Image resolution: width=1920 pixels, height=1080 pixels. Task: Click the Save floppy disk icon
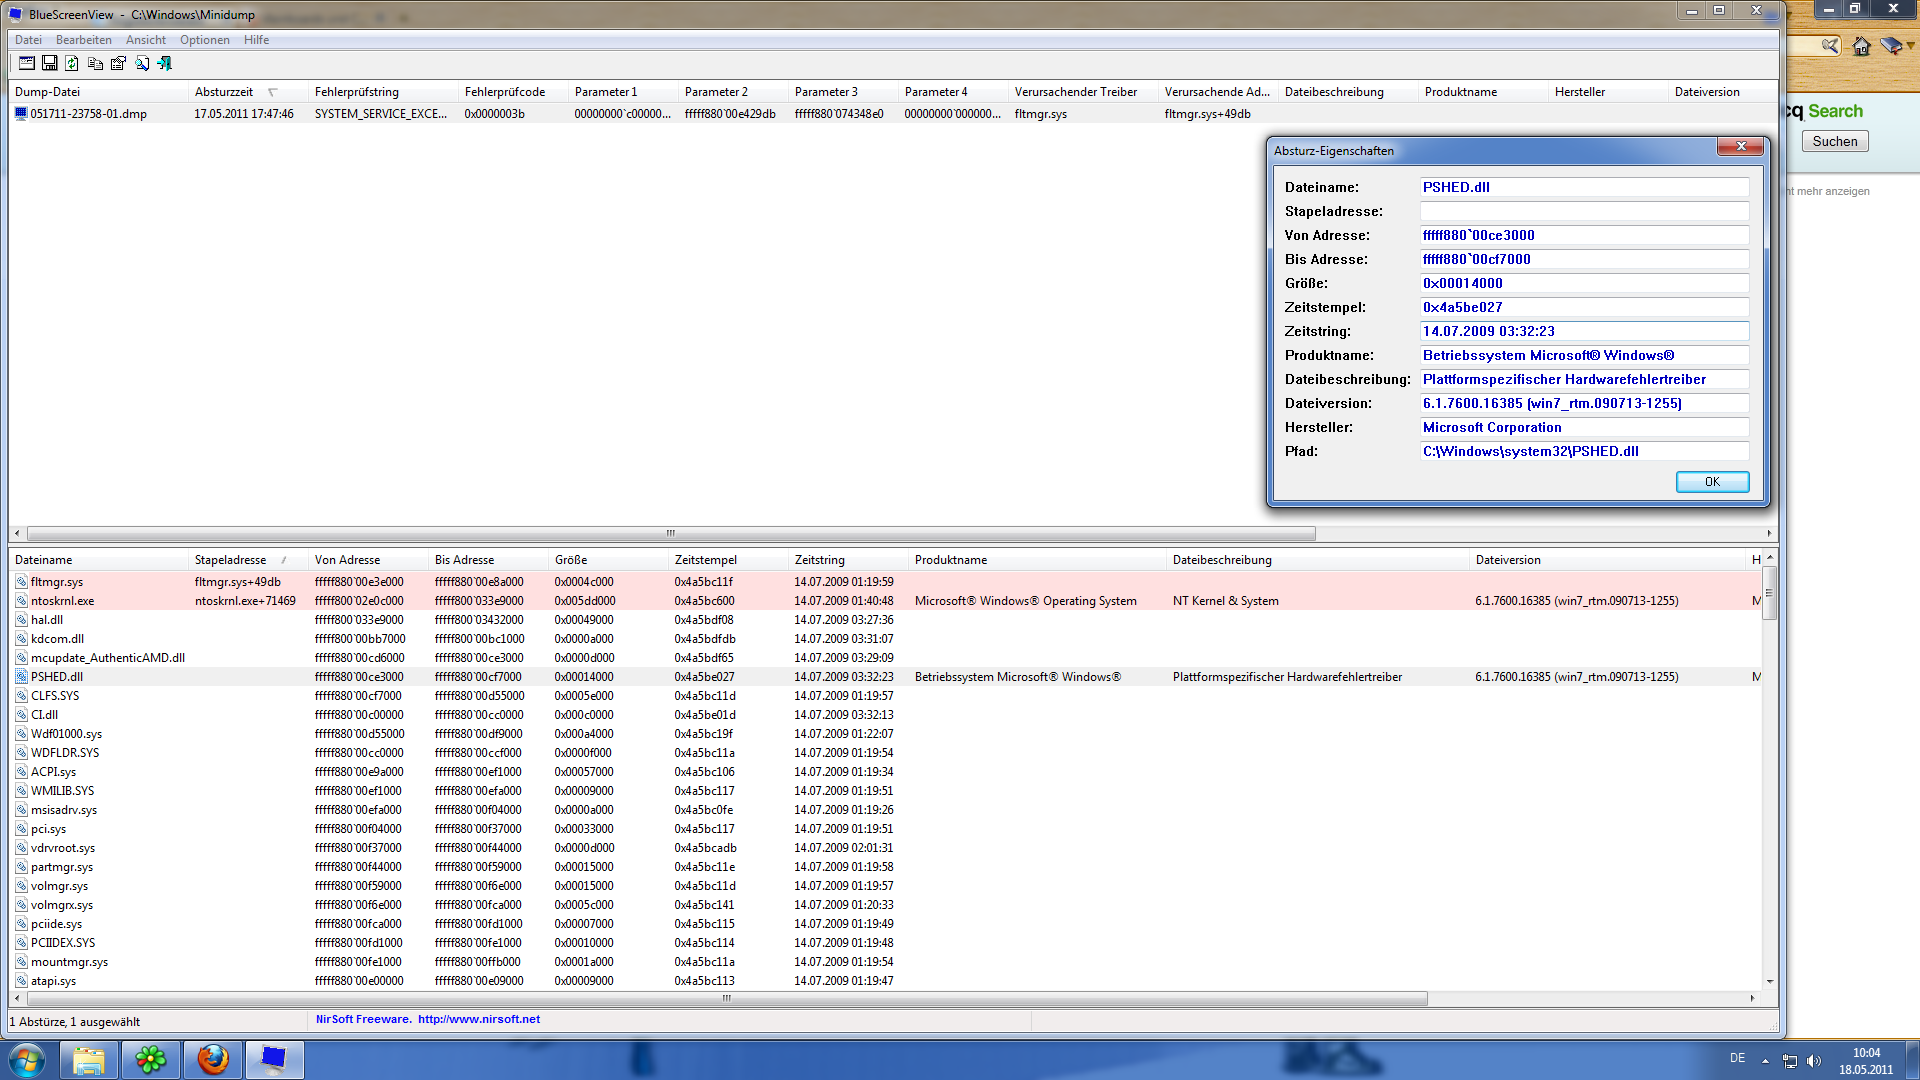[49, 63]
